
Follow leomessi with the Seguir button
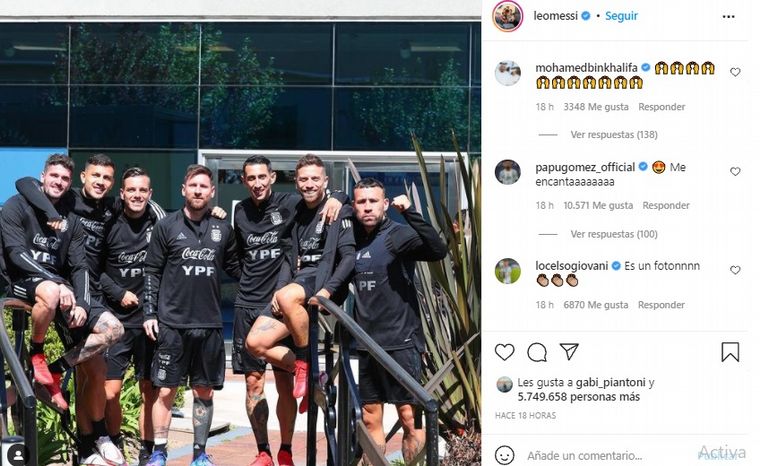[621, 16]
